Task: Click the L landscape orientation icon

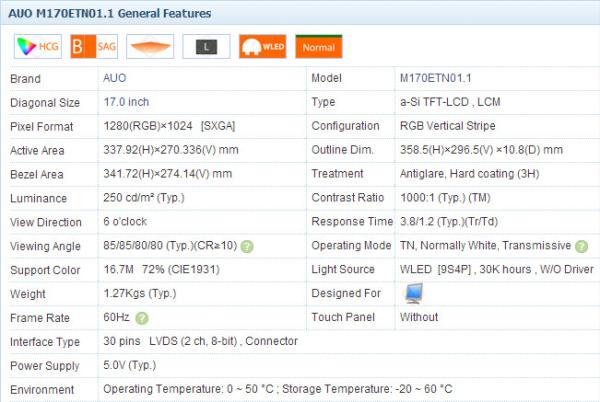Action: coord(206,46)
